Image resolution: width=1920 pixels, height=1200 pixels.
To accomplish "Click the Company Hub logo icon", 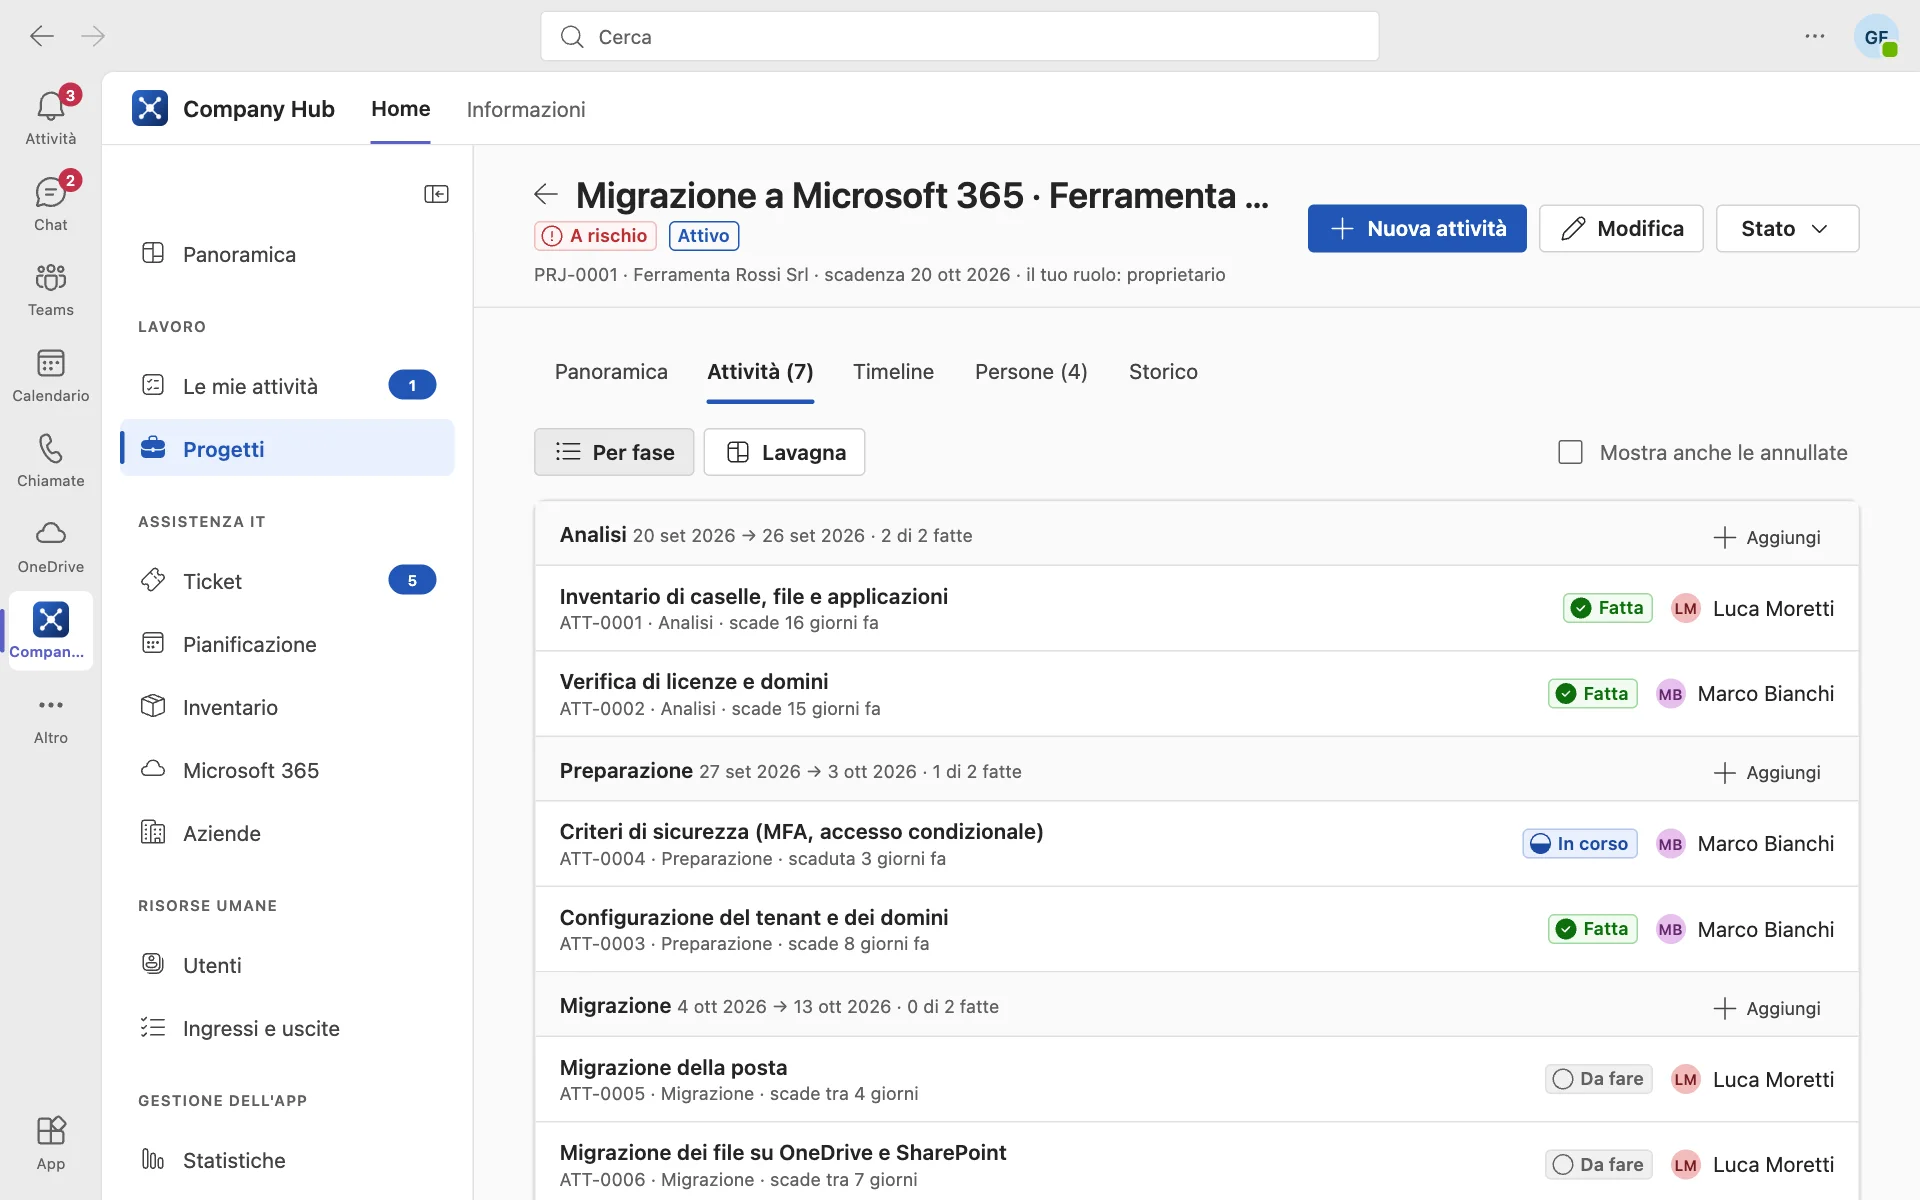I will pos(150,108).
